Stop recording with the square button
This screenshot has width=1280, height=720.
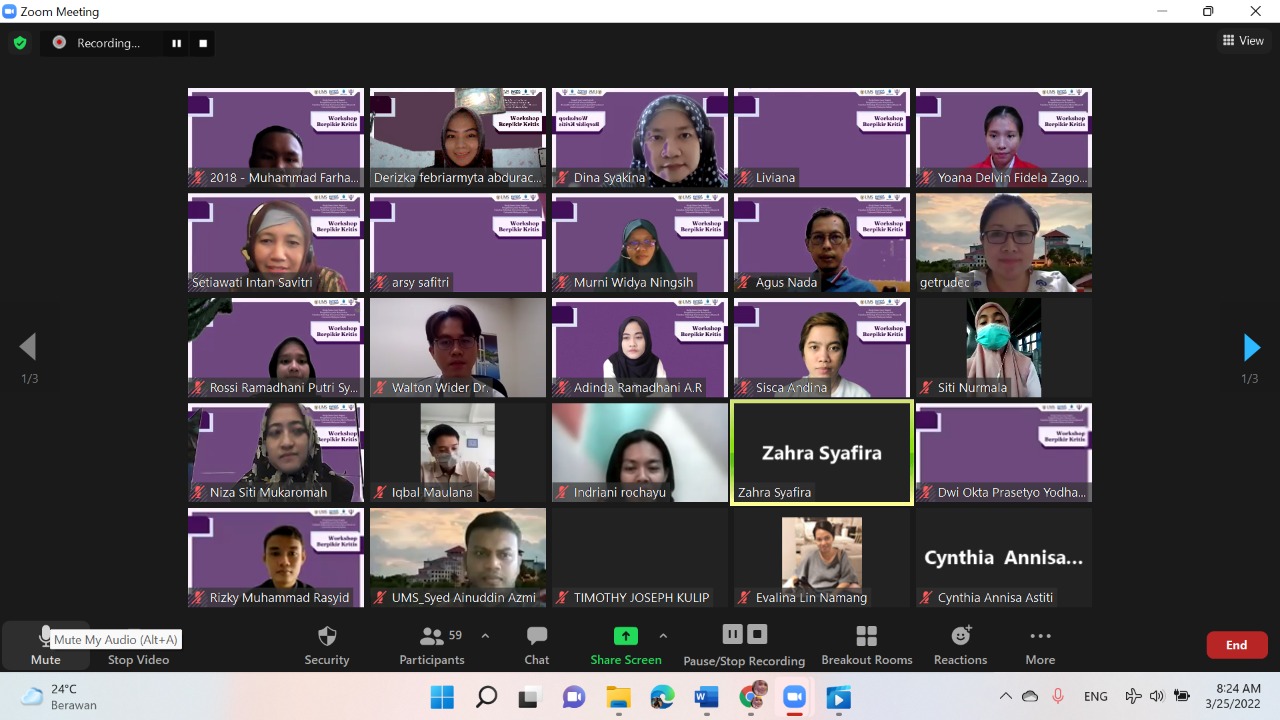pyautogui.click(x=757, y=633)
